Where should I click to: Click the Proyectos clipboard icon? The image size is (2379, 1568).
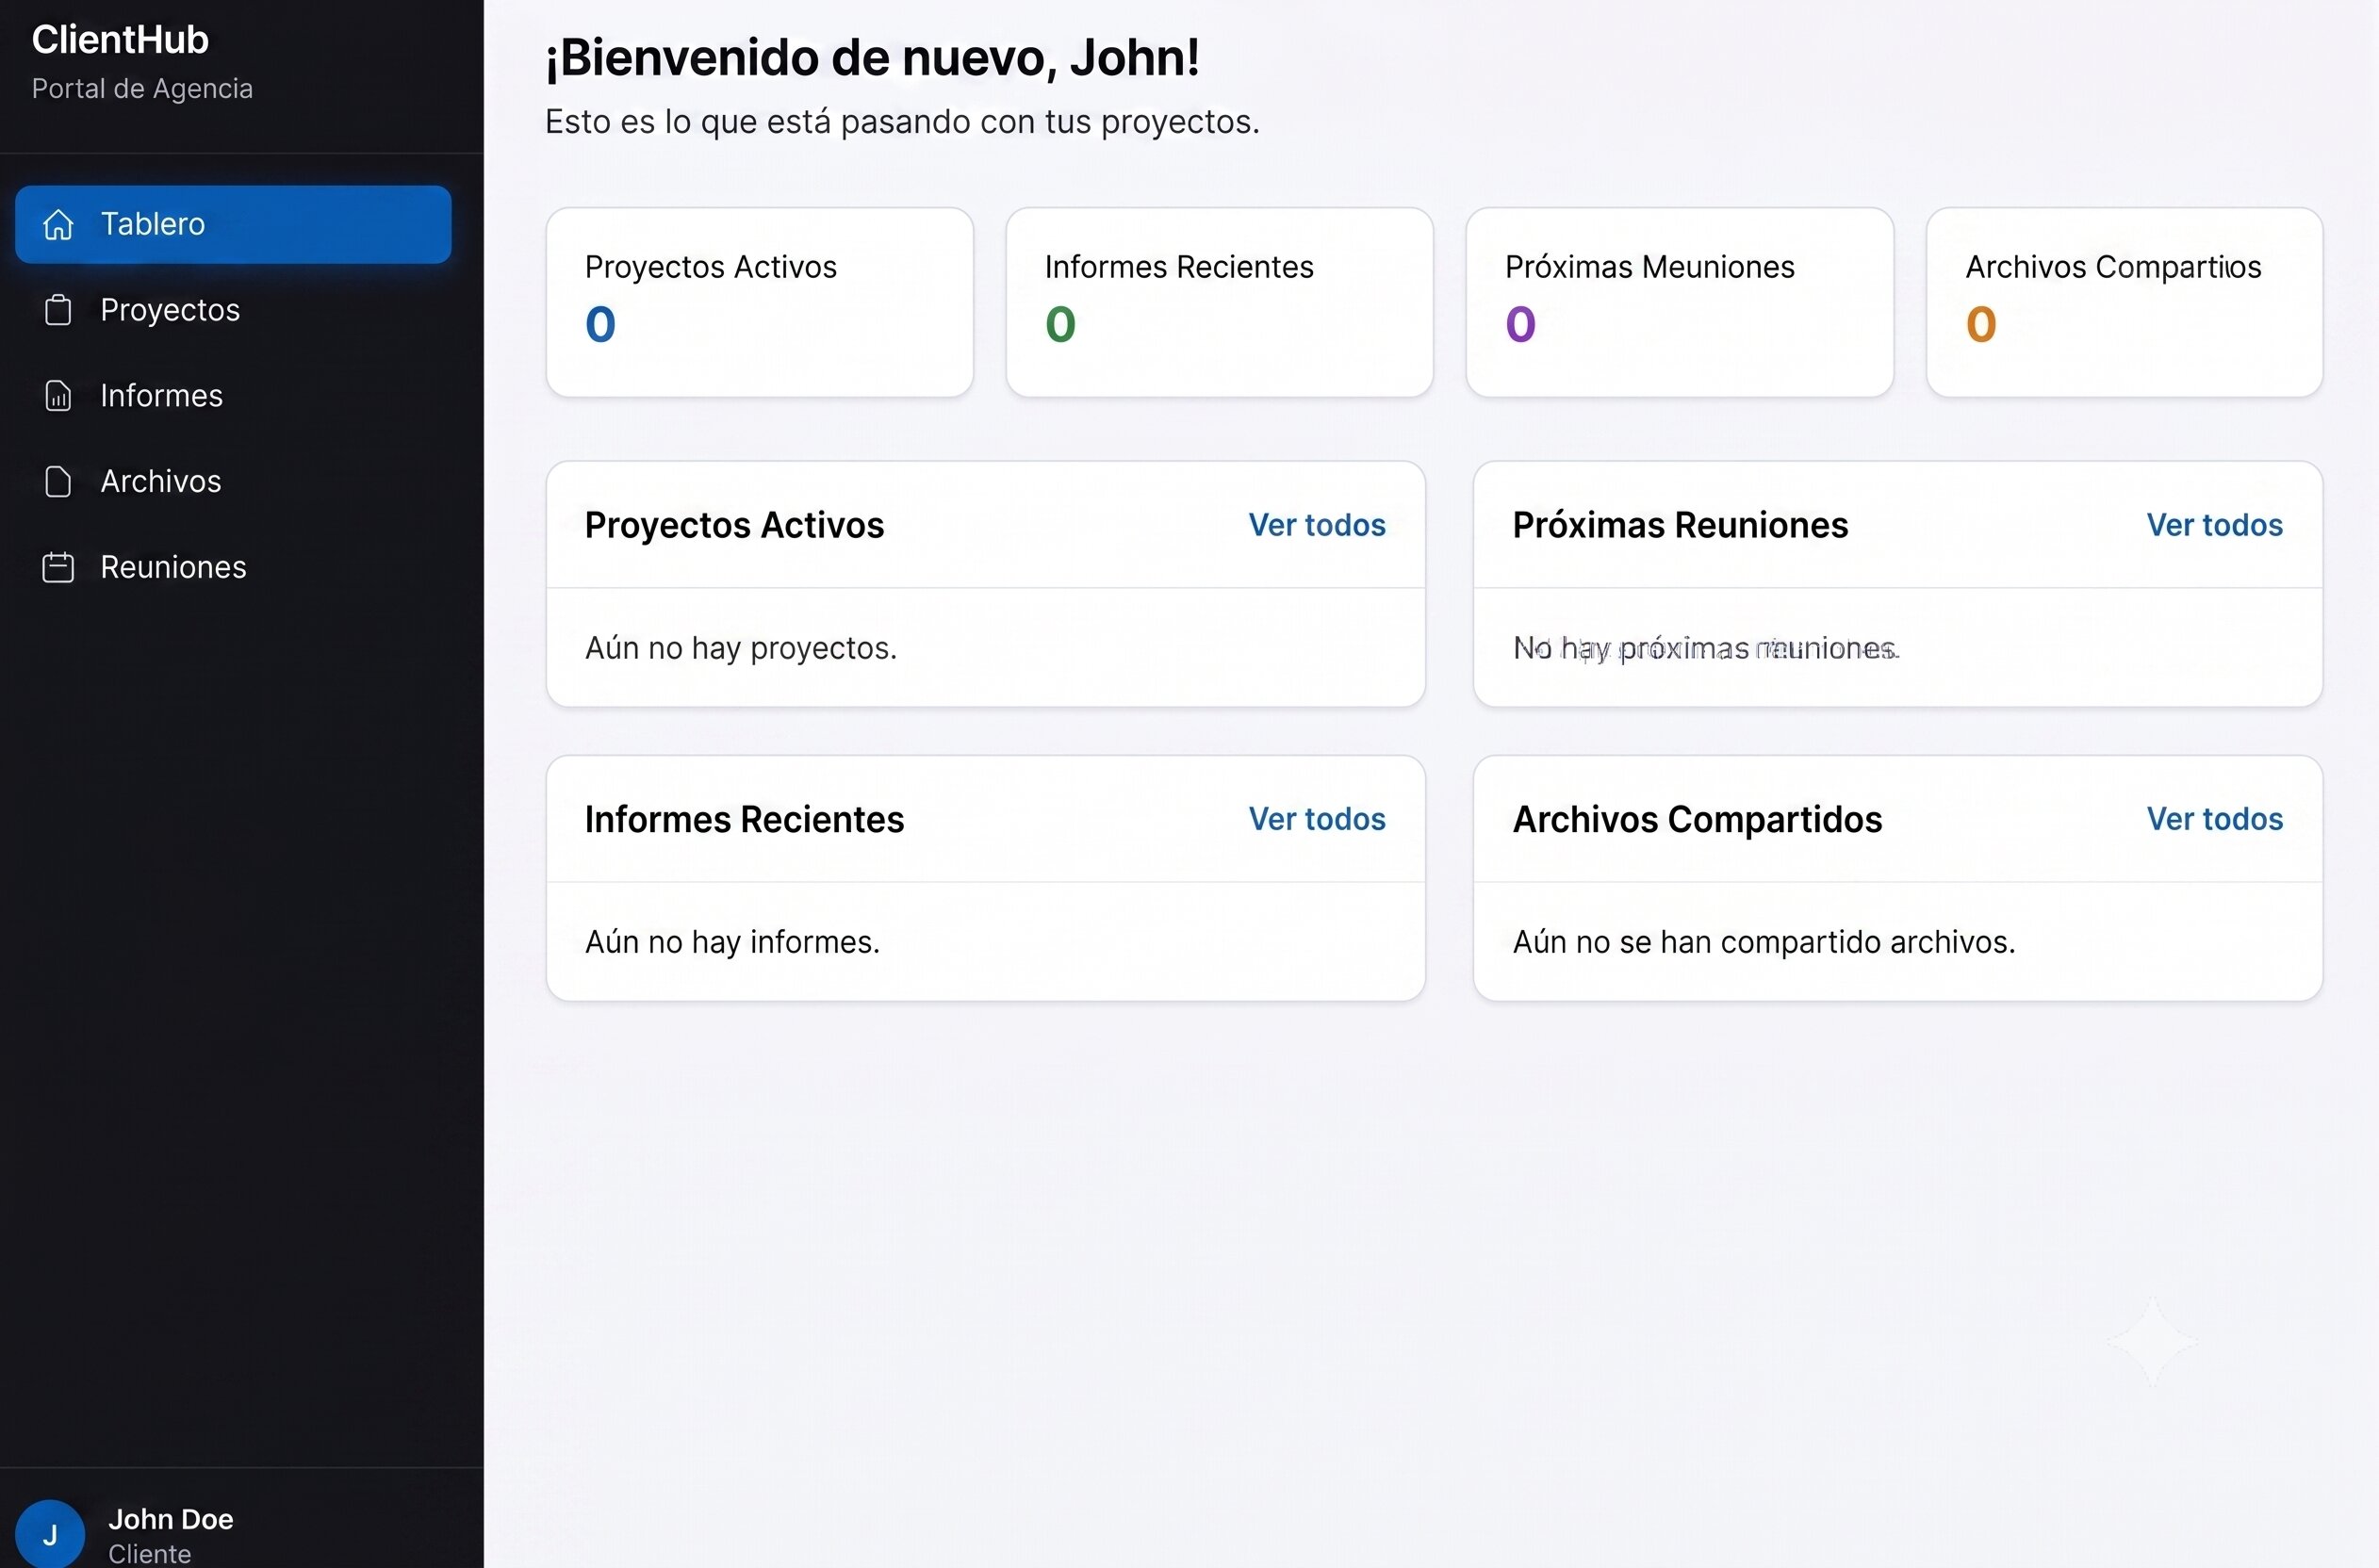[x=58, y=310]
